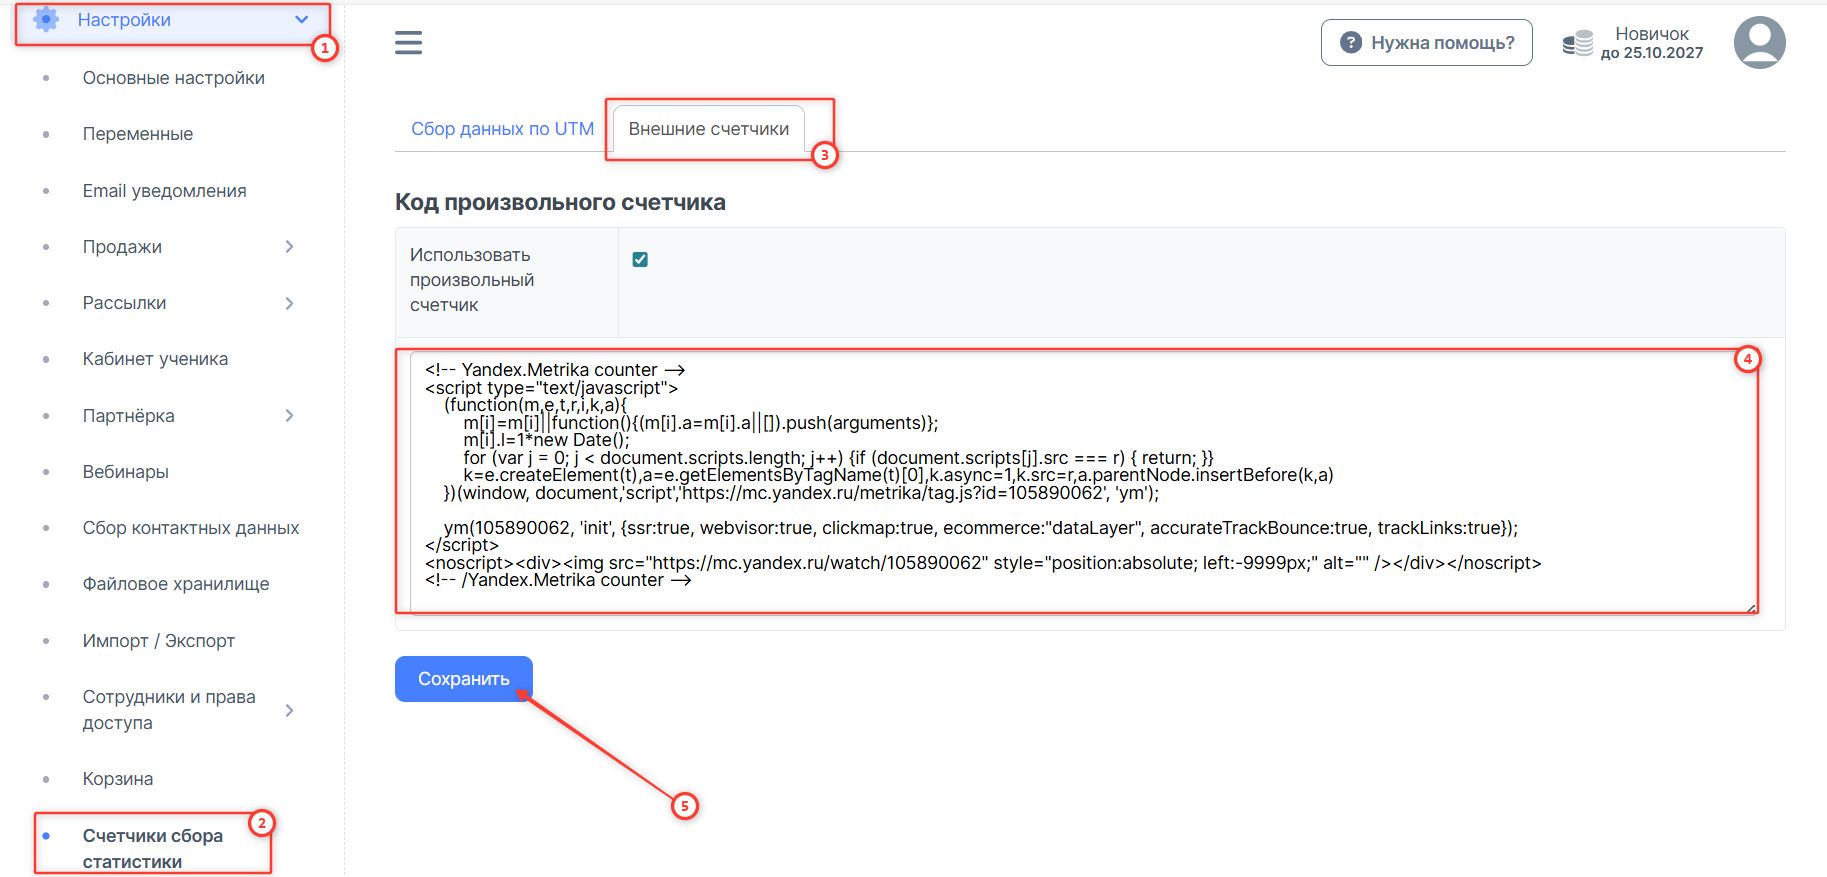Click the hamburger menu icon
Viewport: 1827px width, 877px height.
pyautogui.click(x=408, y=43)
